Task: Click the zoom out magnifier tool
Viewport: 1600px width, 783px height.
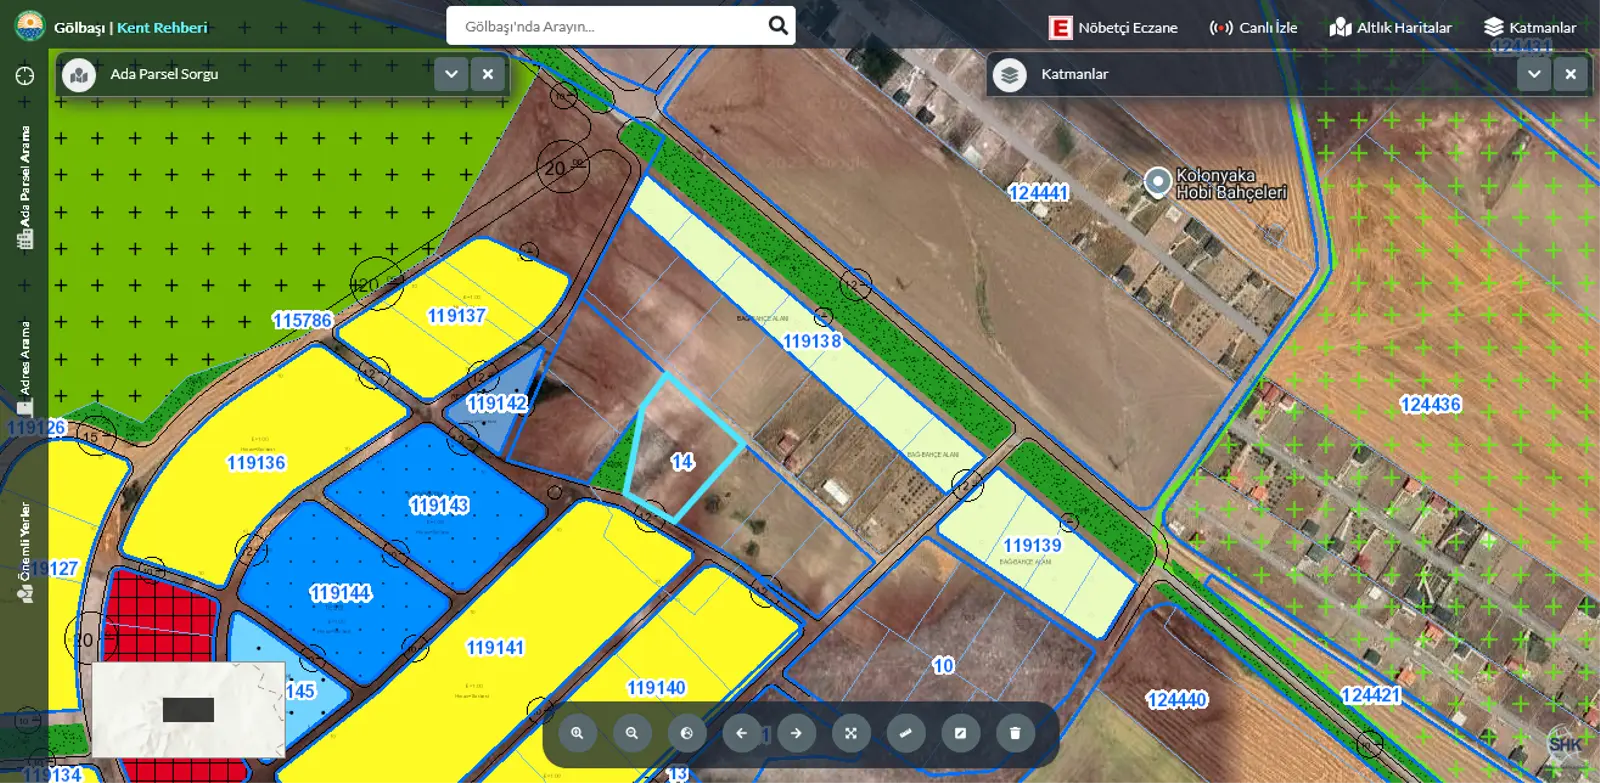Action: coord(632,733)
